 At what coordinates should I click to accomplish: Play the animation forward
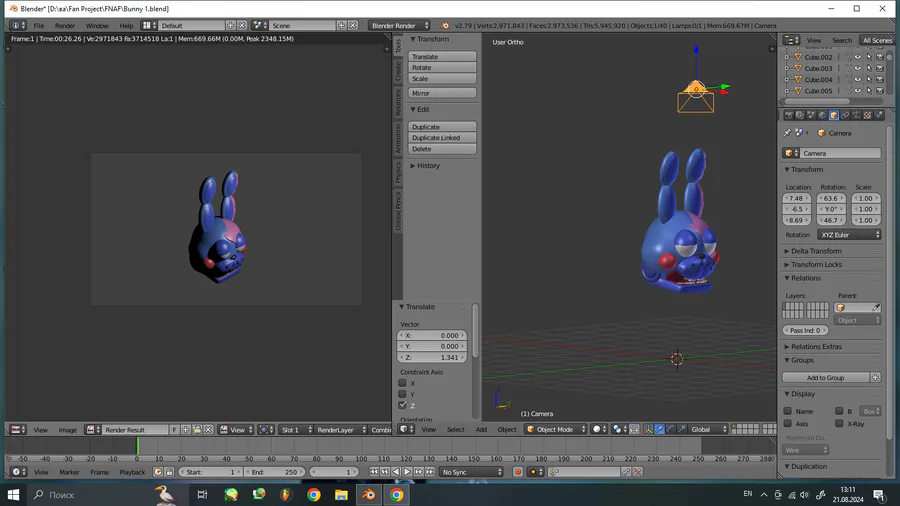pos(407,472)
